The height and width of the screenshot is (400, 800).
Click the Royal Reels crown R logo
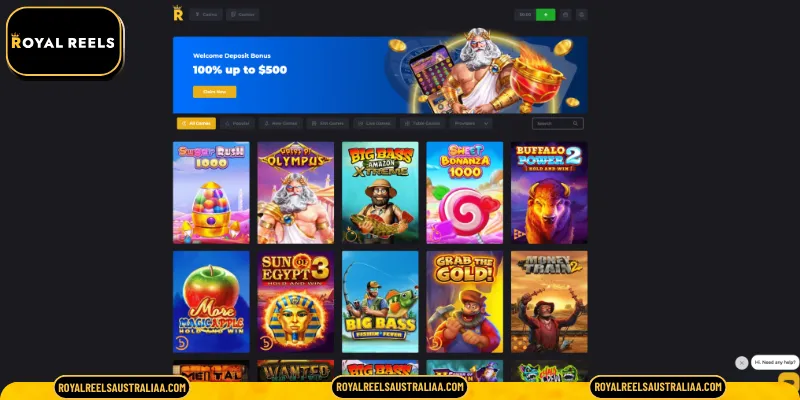tap(178, 13)
